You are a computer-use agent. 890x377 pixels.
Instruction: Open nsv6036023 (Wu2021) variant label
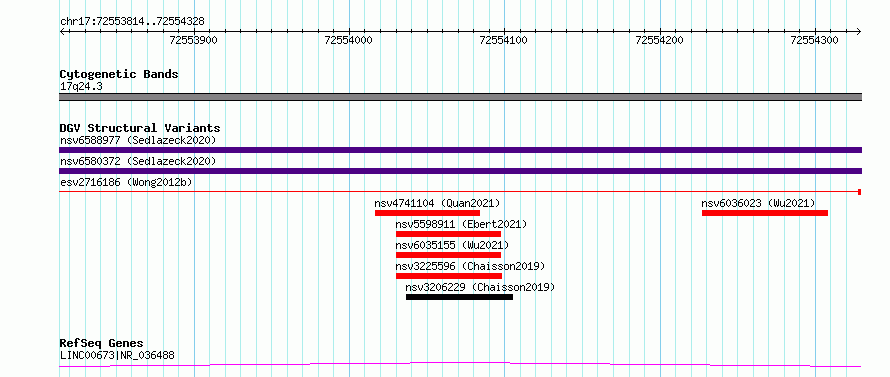(x=758, y=203)
